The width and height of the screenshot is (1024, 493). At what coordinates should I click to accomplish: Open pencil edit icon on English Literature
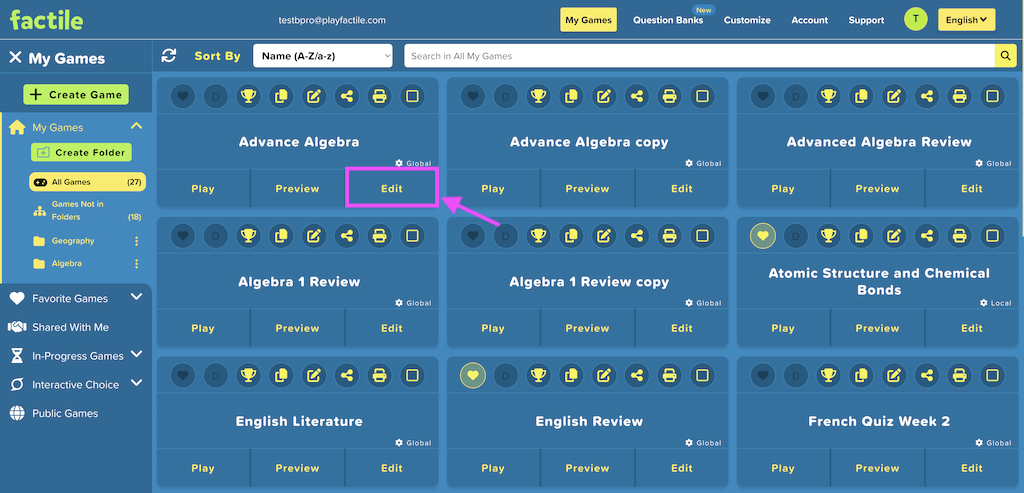[314, 375]
